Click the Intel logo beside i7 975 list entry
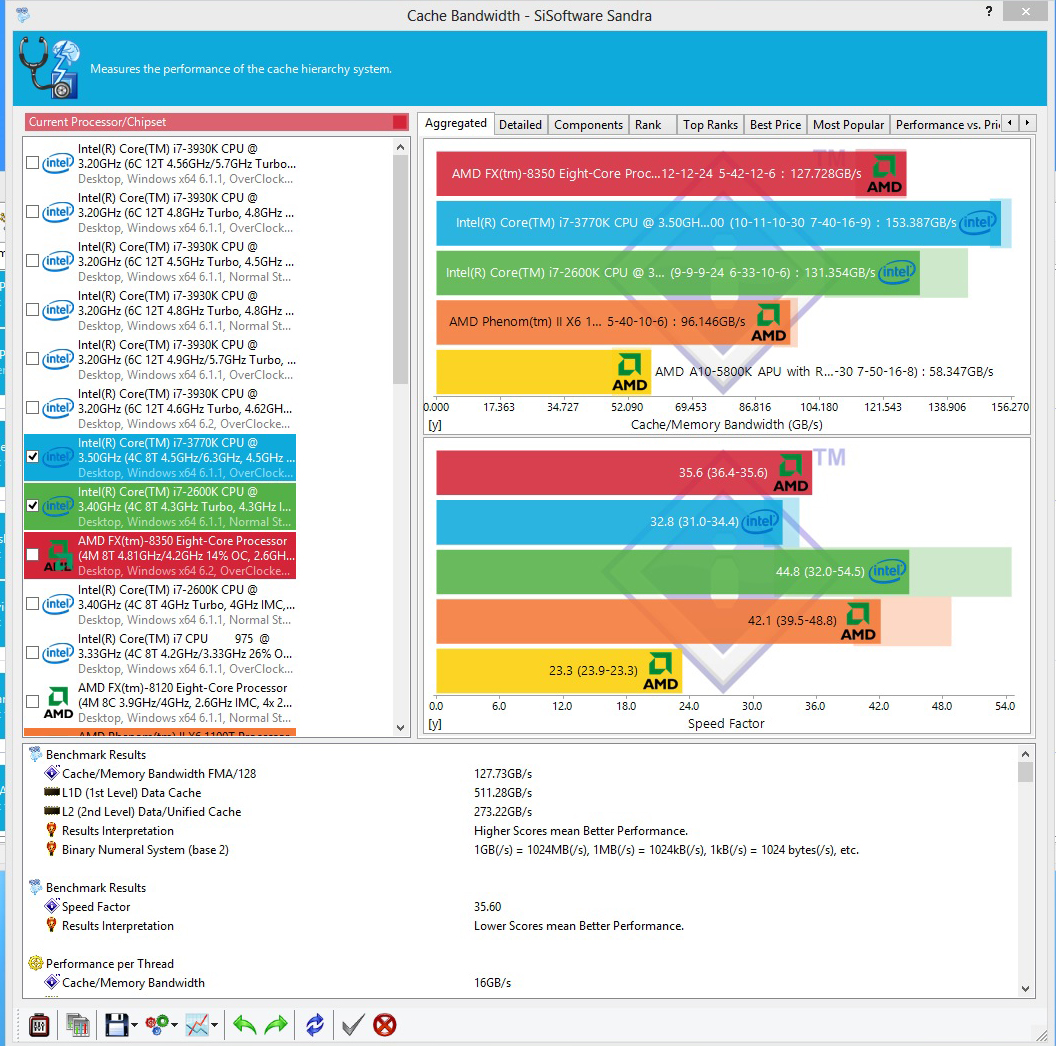The image size is (1056, 1046). (58, 653)
